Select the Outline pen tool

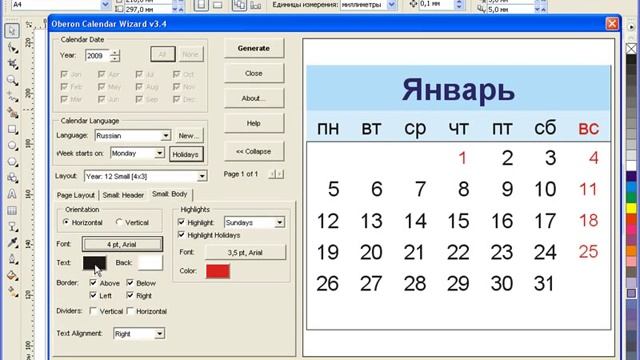coord(12,259)
